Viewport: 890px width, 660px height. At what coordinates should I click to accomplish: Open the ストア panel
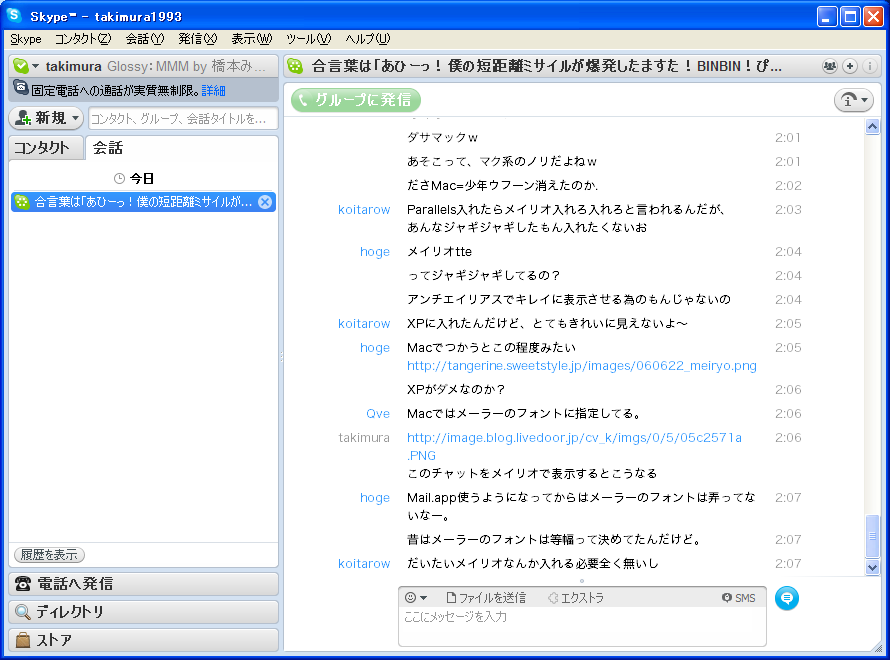tap(144, 640)
